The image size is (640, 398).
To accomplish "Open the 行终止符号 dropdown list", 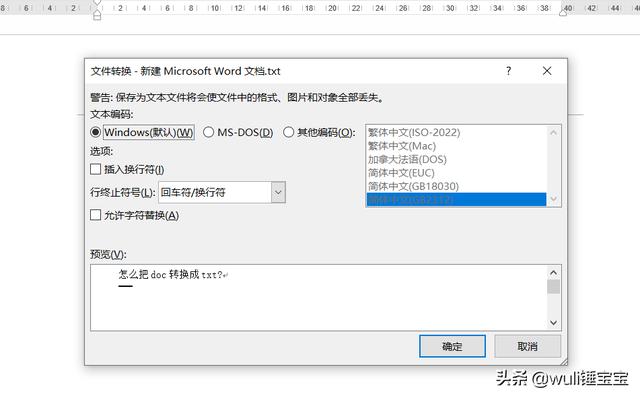I will click(278, 192).
